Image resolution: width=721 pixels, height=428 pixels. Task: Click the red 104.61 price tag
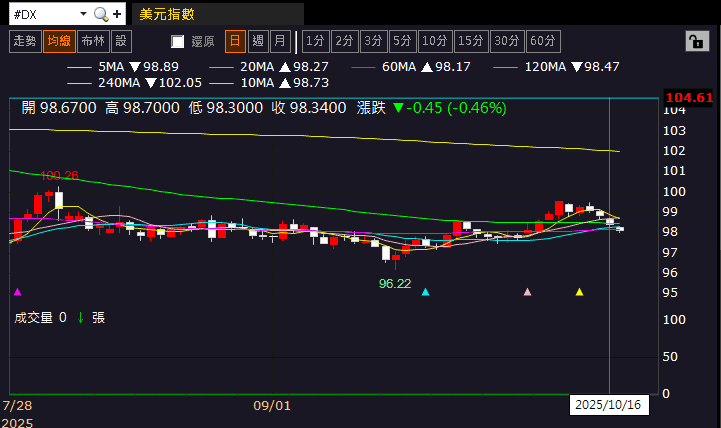click(x=689, y=97)
